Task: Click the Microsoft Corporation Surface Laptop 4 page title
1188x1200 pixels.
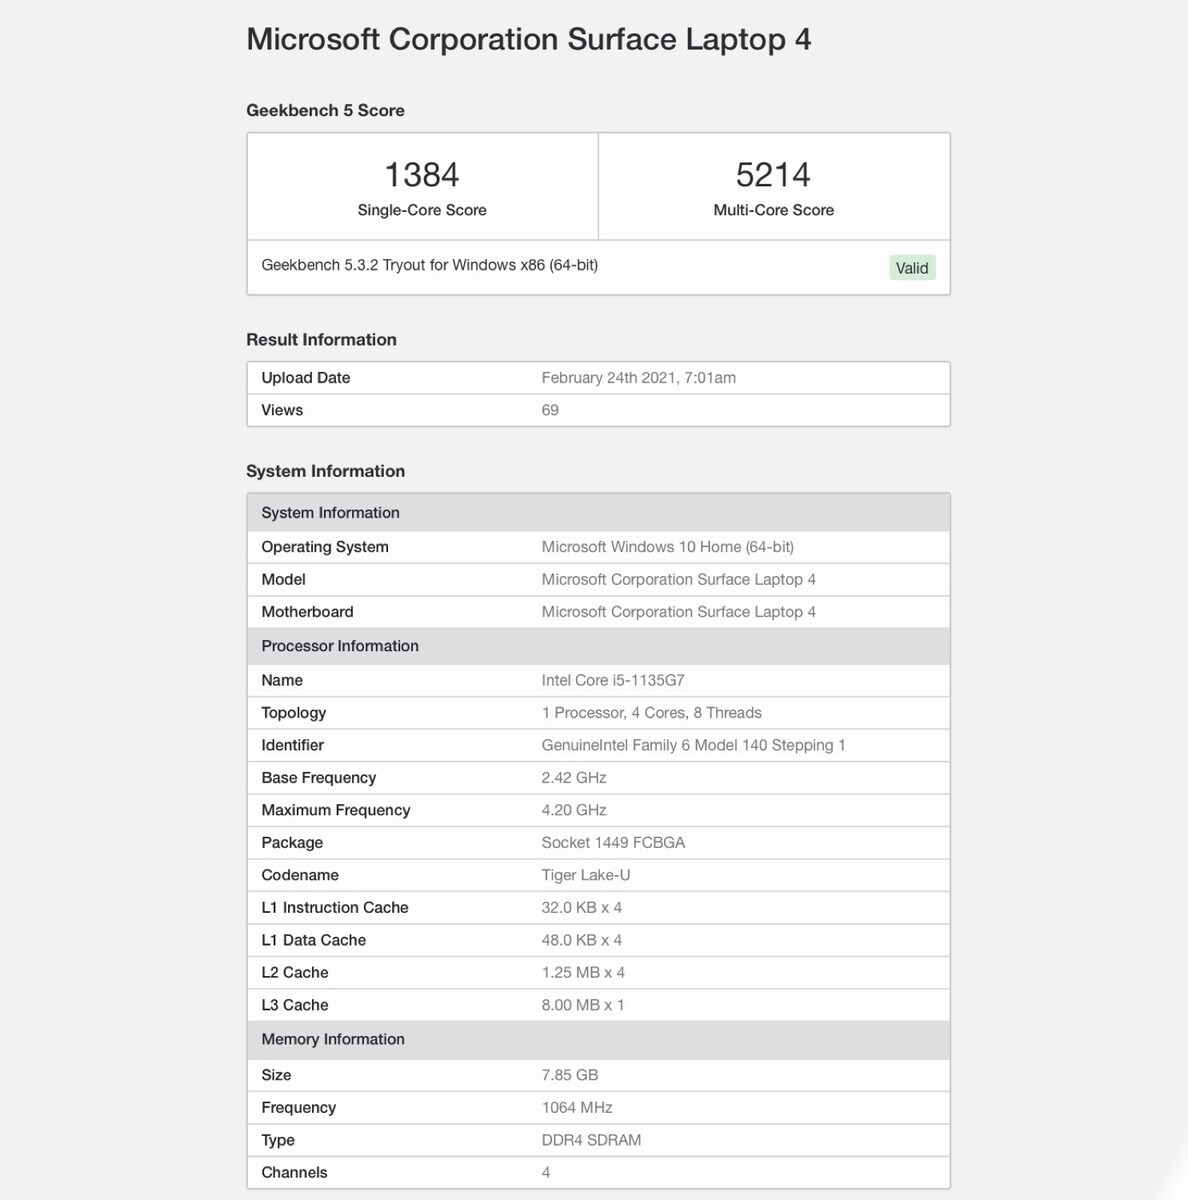Action: (x=528, y=40)
